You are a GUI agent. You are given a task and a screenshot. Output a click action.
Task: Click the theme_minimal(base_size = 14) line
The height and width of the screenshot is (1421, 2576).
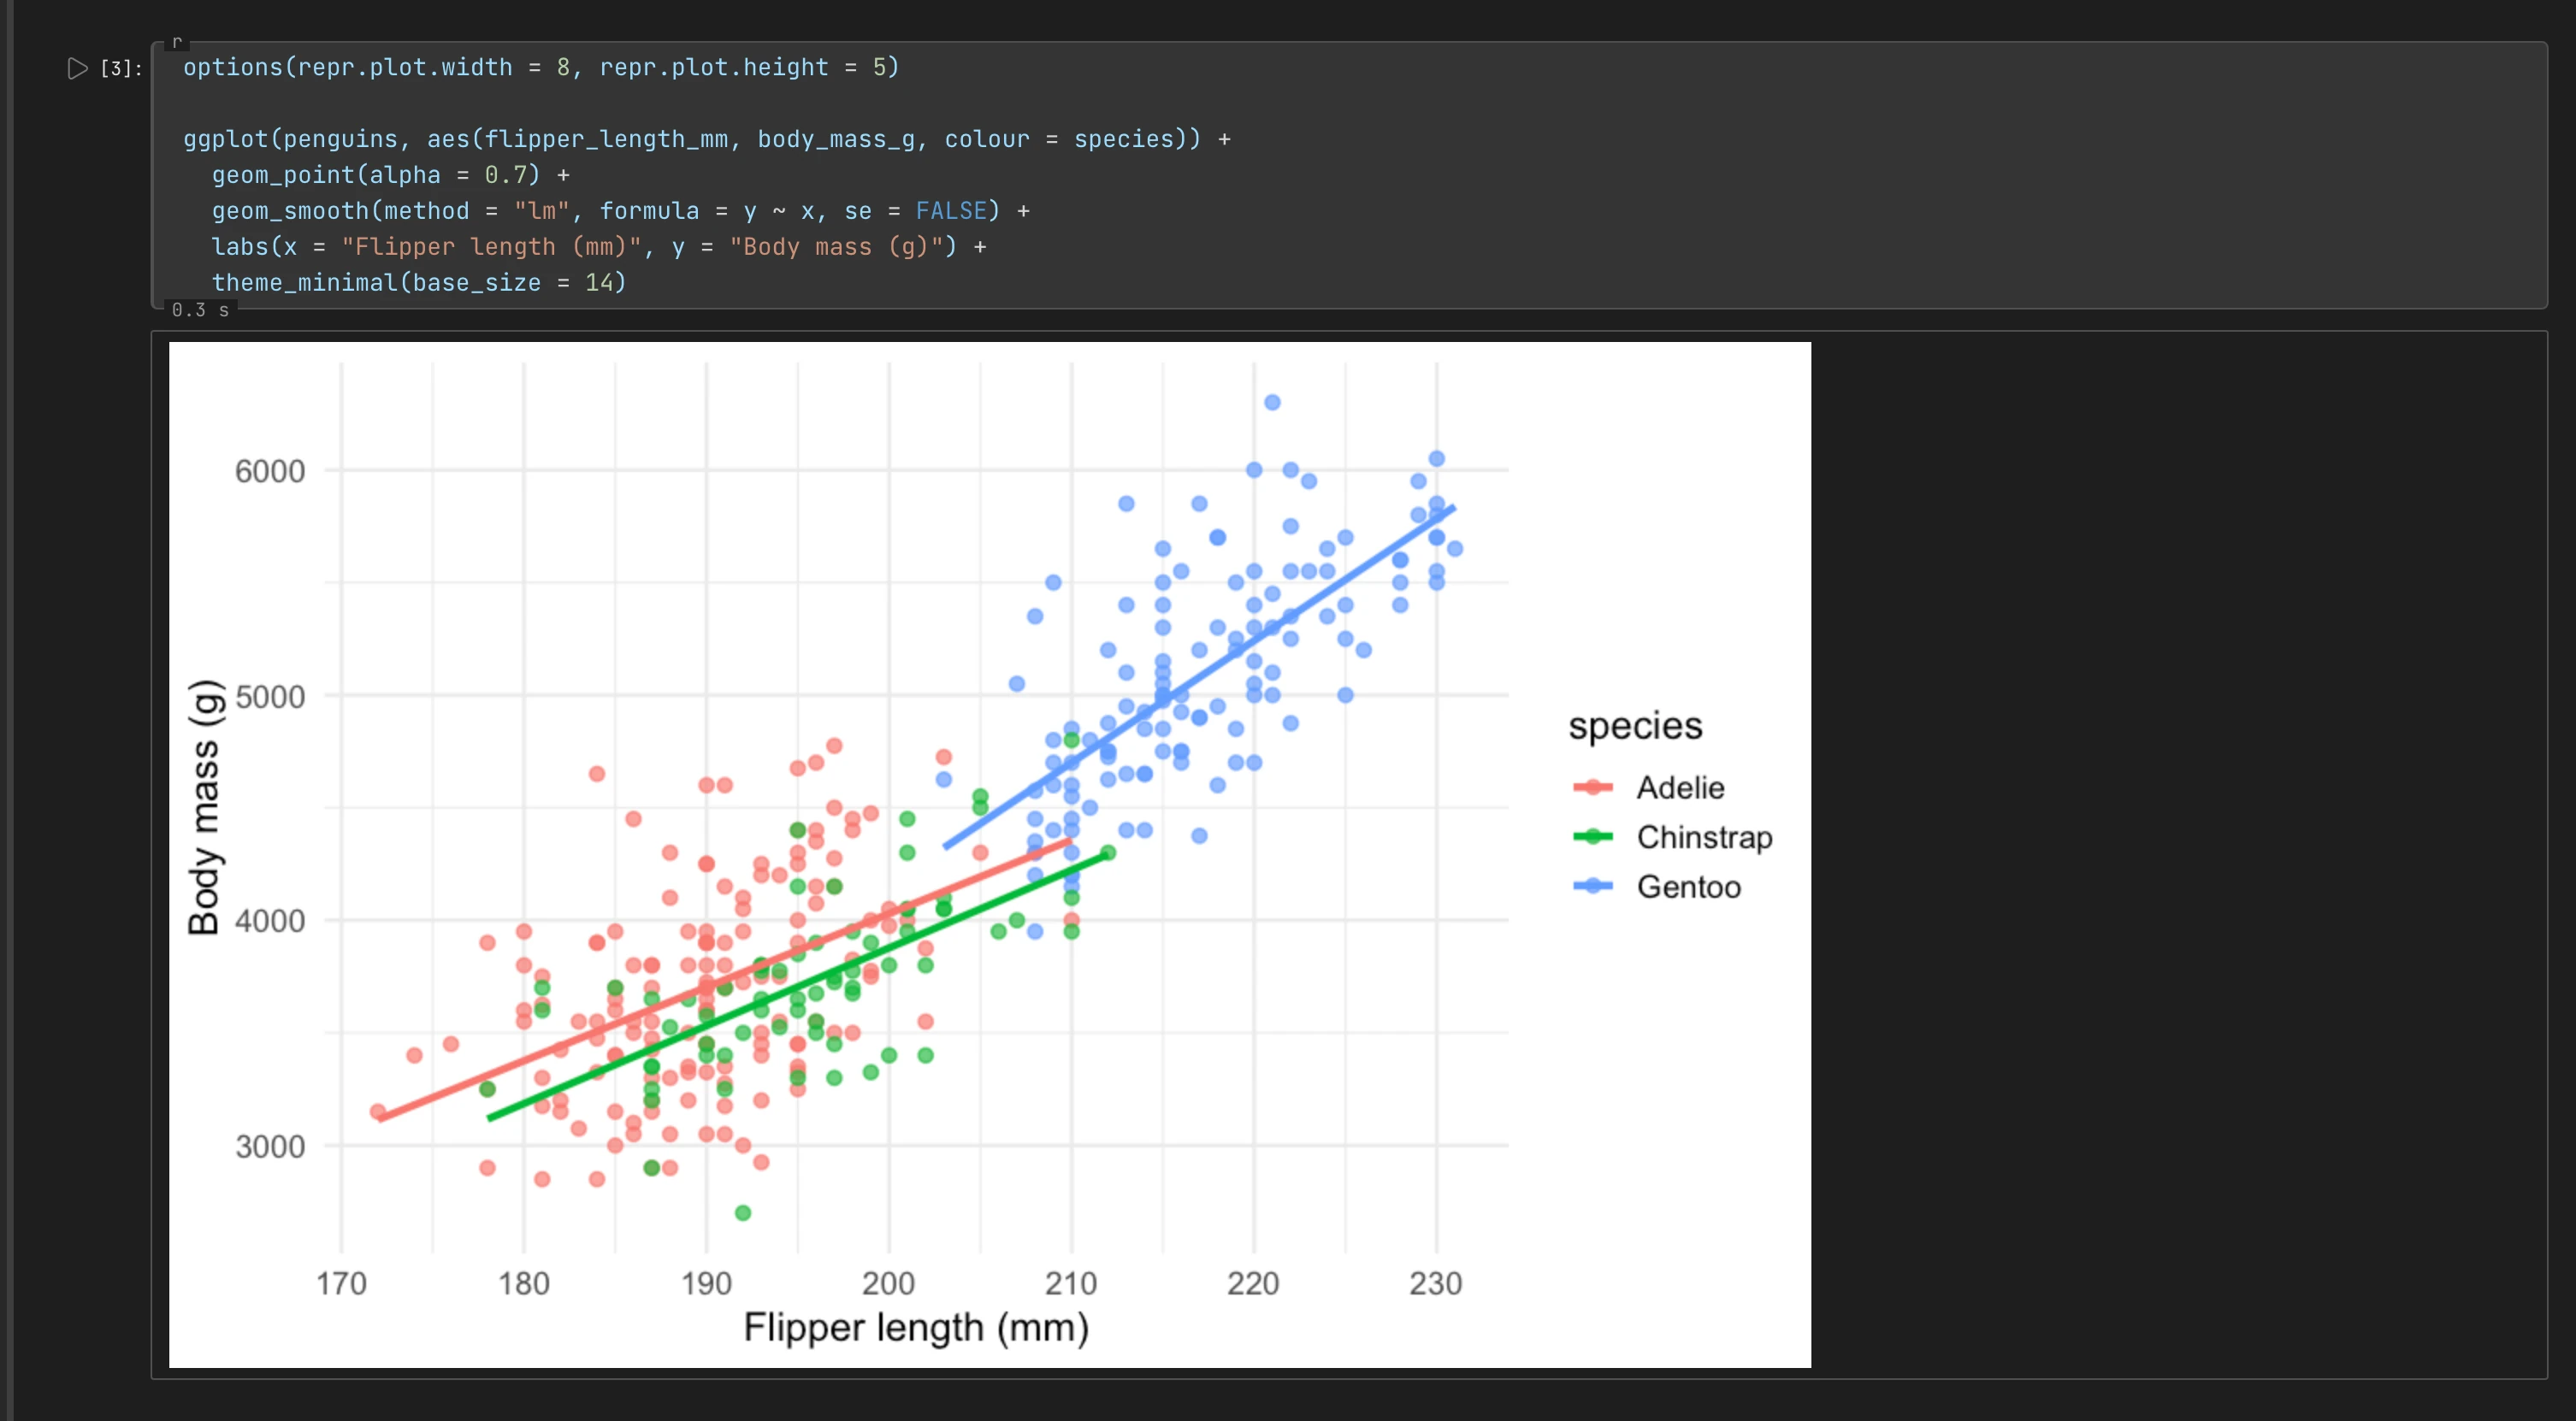pyautogui.click(x=419, y=283)
